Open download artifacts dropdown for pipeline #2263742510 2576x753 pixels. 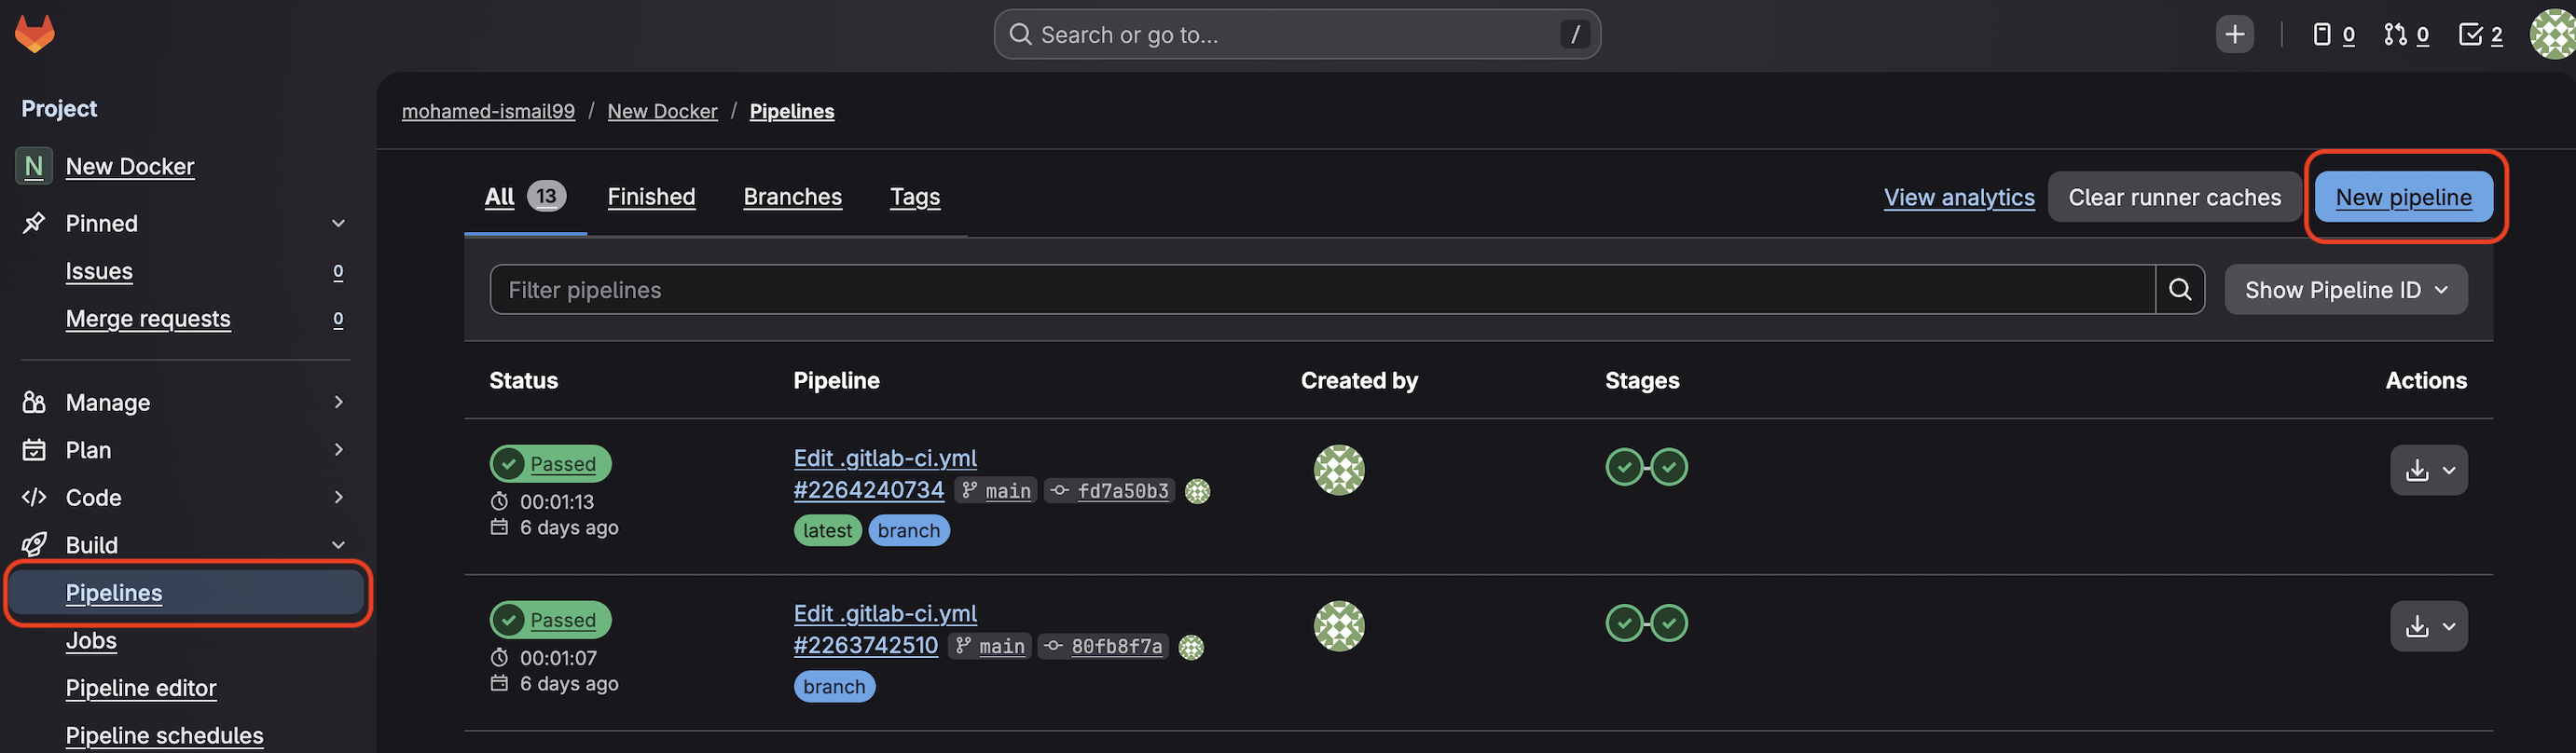(2429, 626)
